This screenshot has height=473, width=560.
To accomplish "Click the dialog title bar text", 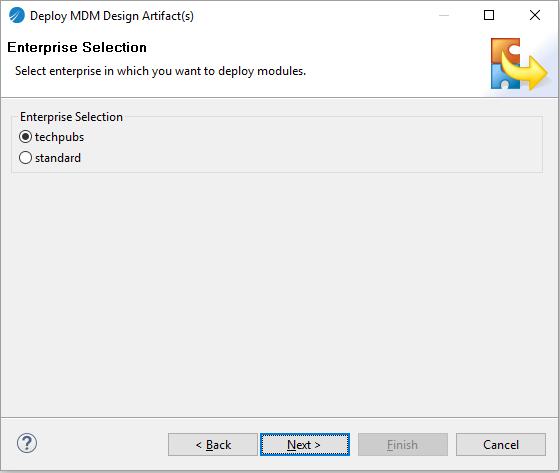I will click(x=112, y=16).
